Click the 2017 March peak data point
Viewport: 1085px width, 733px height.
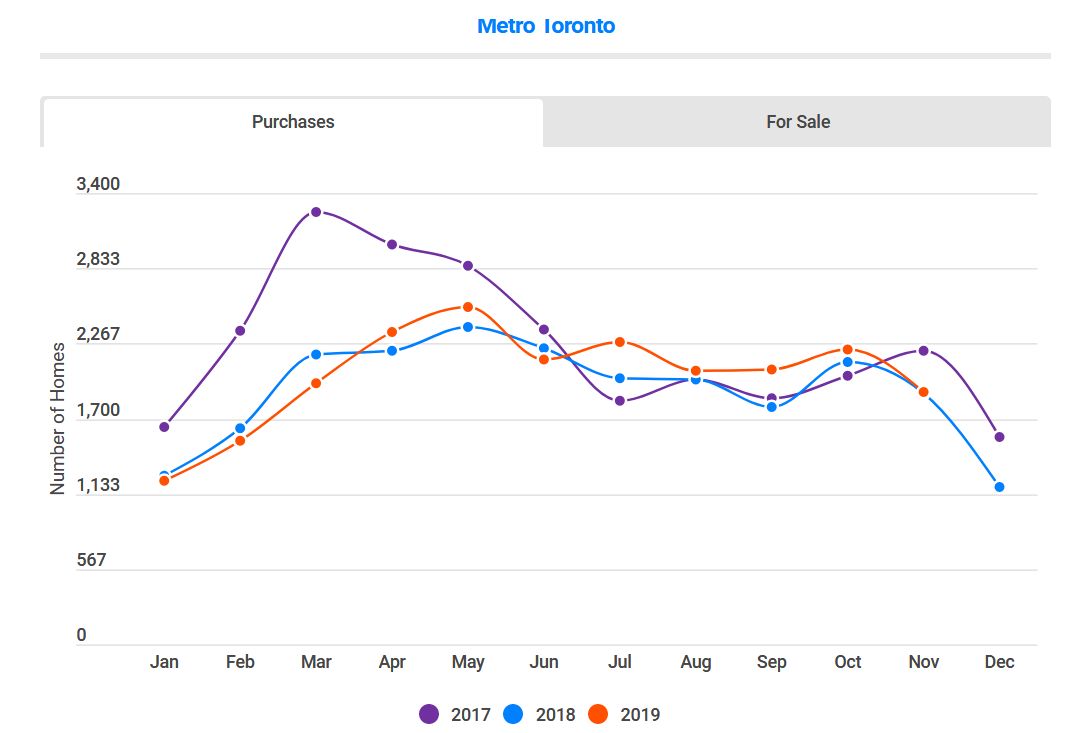(316, 212)
